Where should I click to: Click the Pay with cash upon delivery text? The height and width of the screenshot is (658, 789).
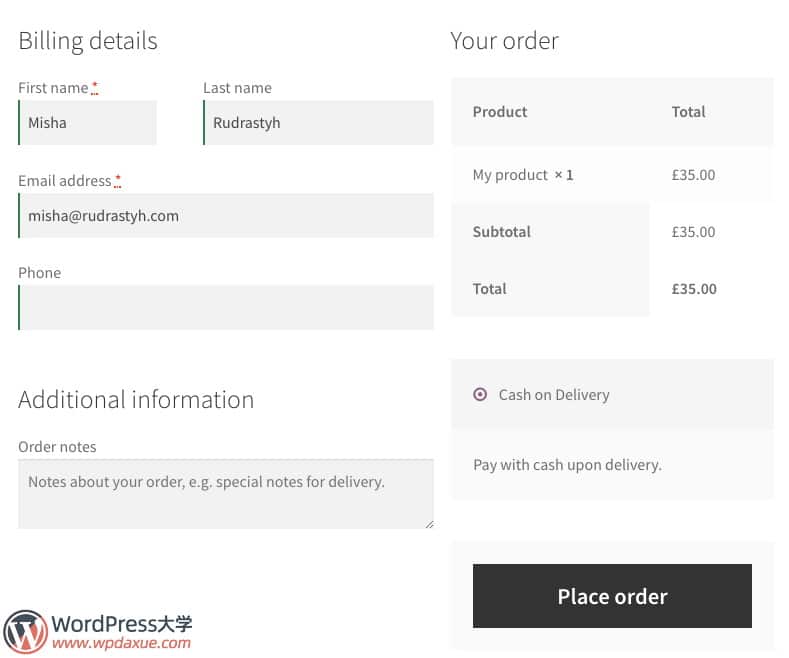(567, 465)
